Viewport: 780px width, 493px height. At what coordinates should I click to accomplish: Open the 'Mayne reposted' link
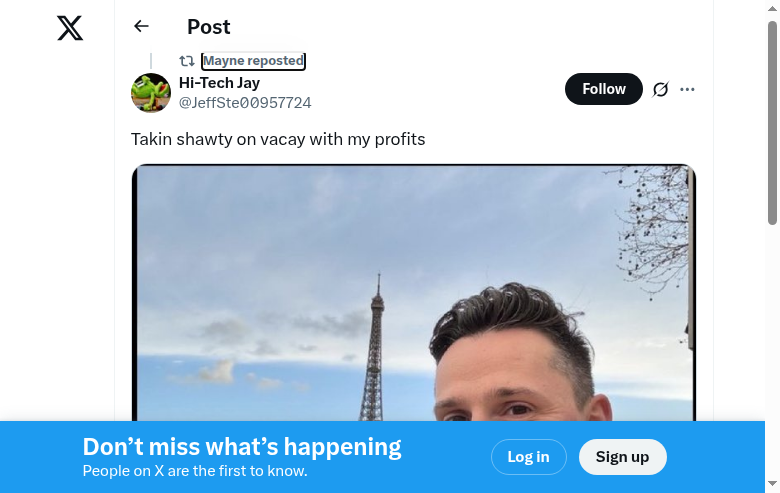[253, 61]
